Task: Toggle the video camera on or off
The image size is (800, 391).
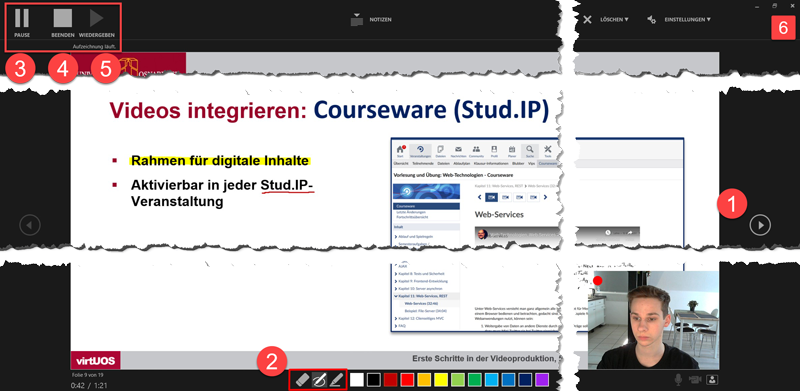Action: pyautogui.click(x=695, y=379)
